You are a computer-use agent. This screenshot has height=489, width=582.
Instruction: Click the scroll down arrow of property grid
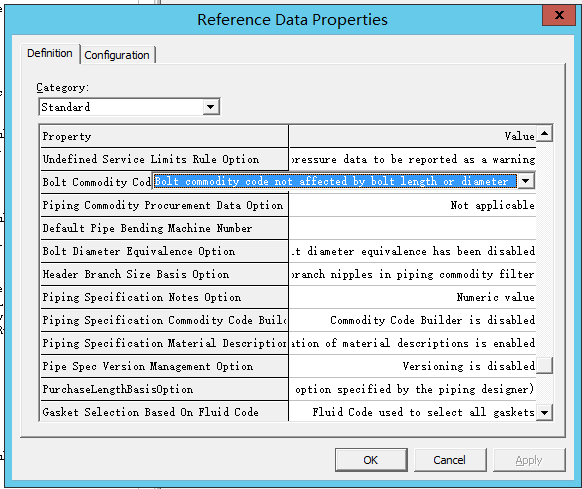(x=545, y=413)
